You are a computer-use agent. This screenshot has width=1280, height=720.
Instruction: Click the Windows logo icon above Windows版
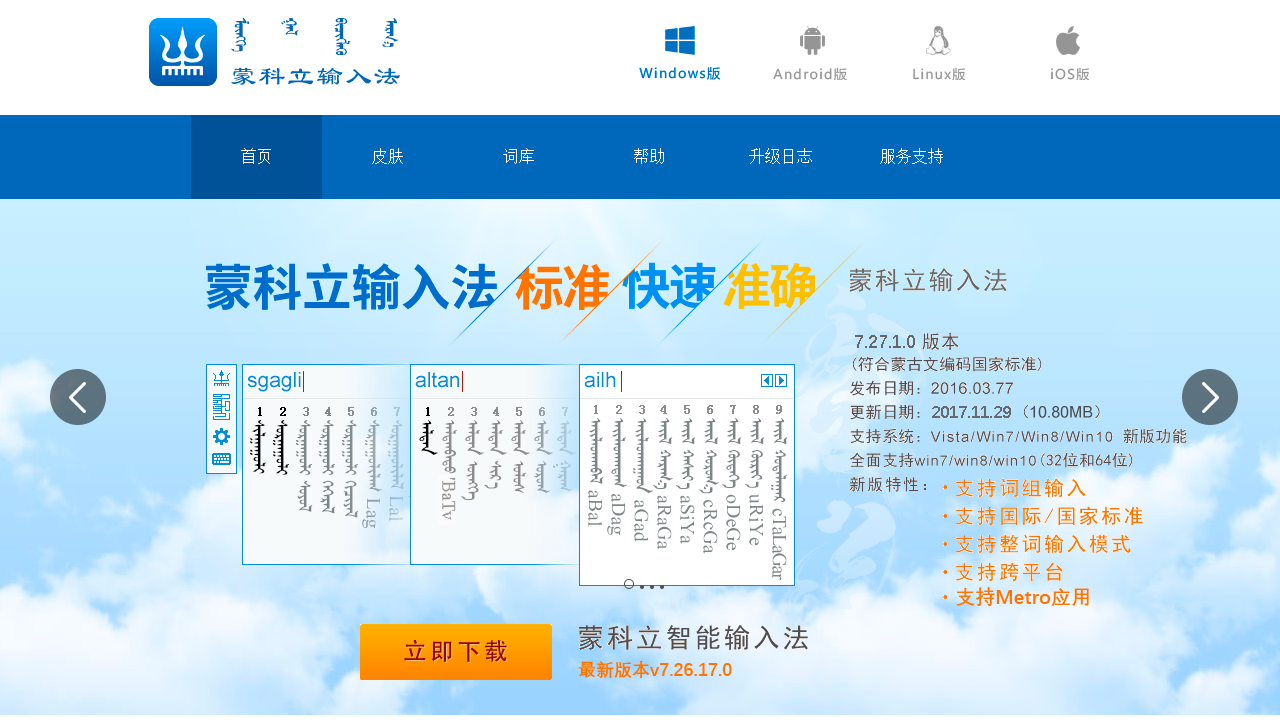[x=680, y=39]
